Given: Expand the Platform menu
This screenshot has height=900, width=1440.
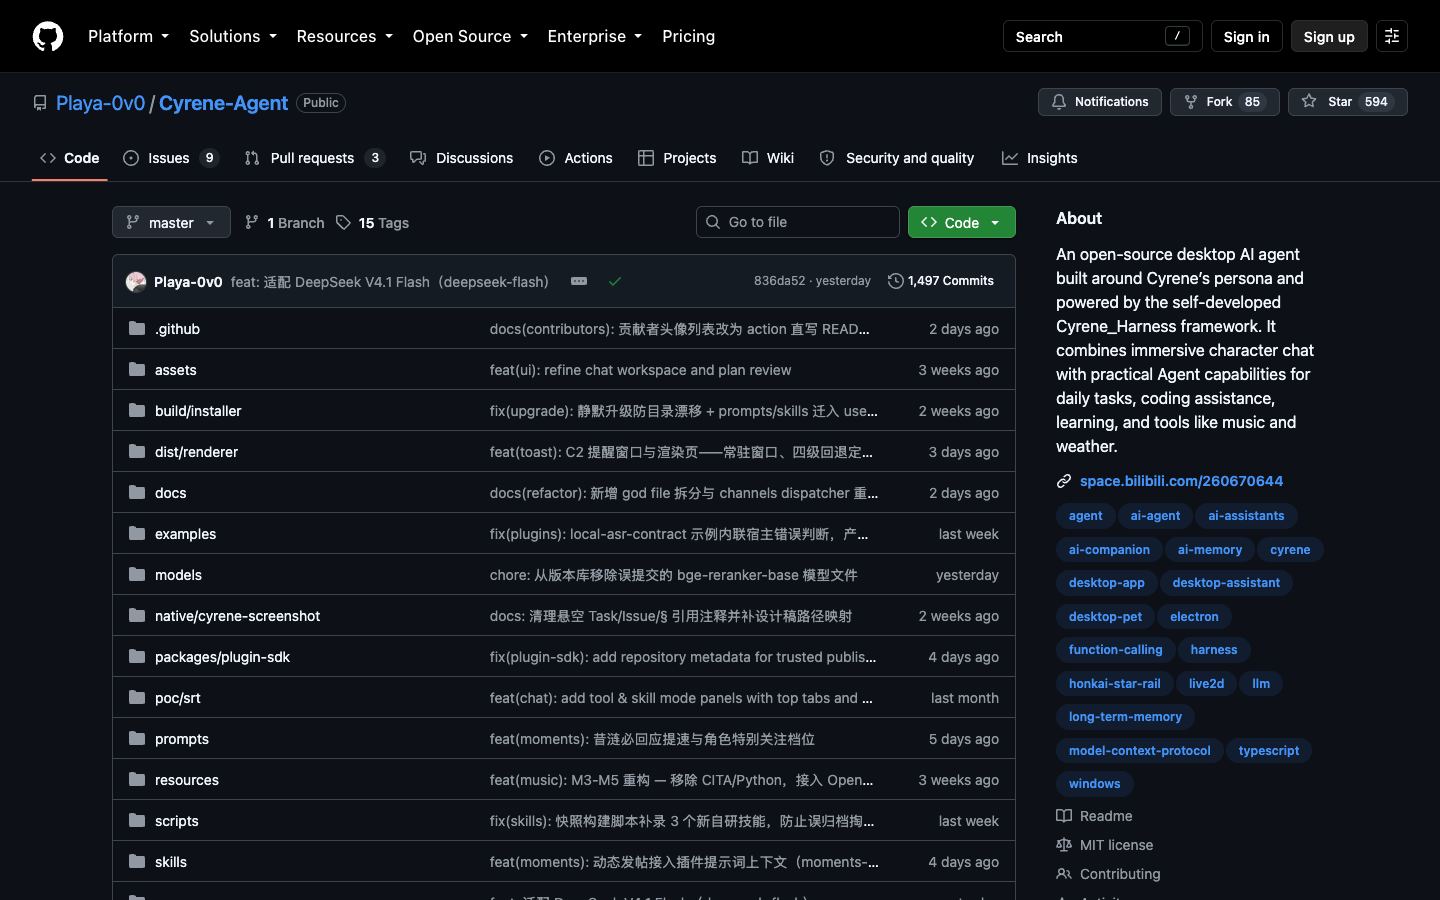Looking at the screenshot, I should pos(128,36).
